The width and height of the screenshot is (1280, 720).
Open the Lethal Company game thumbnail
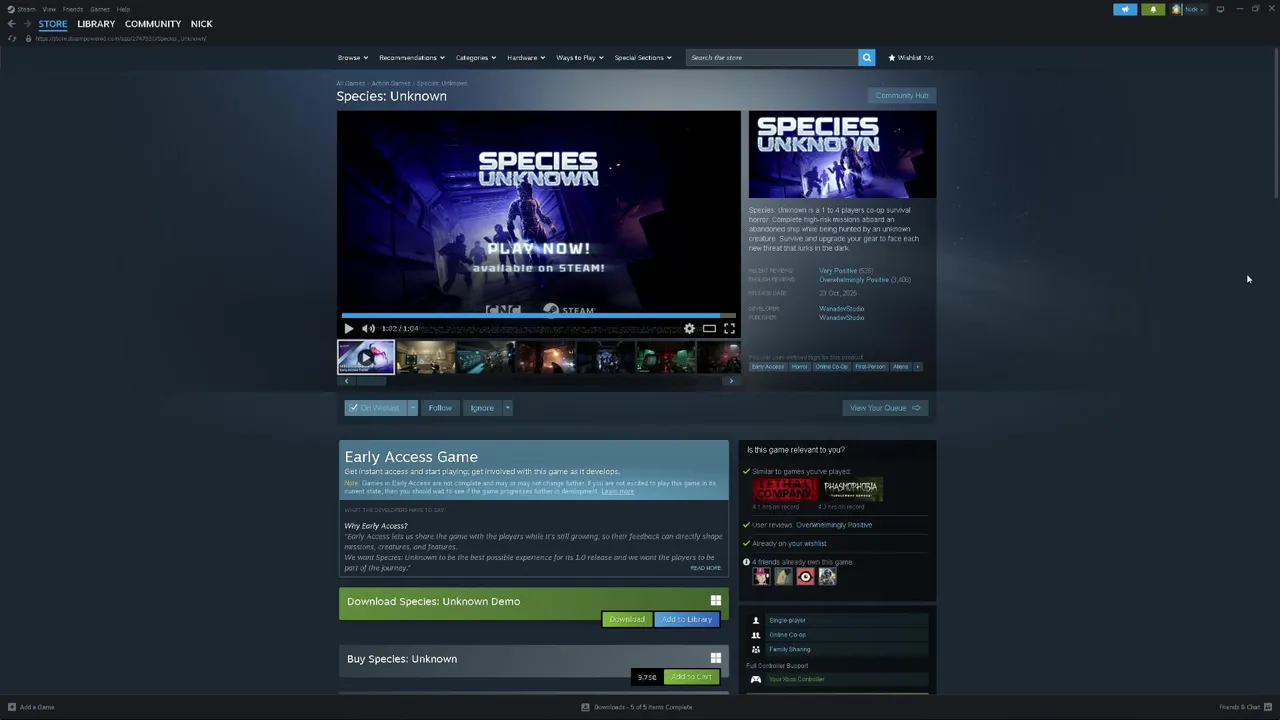coord(784,489)
